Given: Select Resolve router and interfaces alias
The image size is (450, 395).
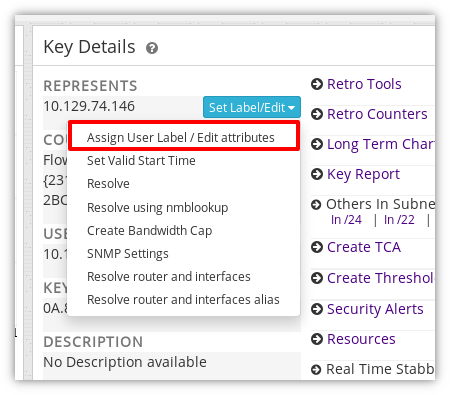Looking at the screenshot, I should pyautogui.click(x=183, y=300).
